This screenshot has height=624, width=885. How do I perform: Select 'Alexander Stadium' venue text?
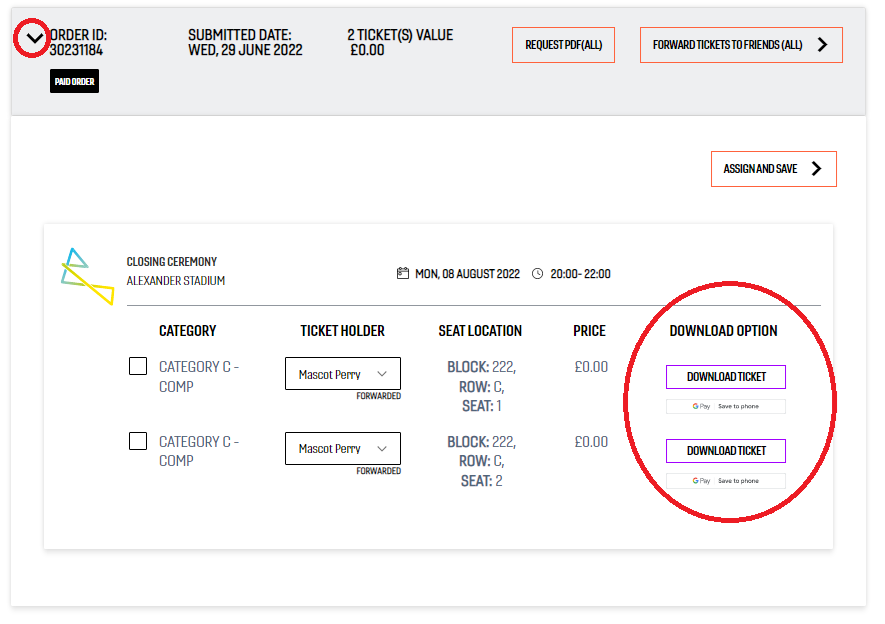[176, 280]
